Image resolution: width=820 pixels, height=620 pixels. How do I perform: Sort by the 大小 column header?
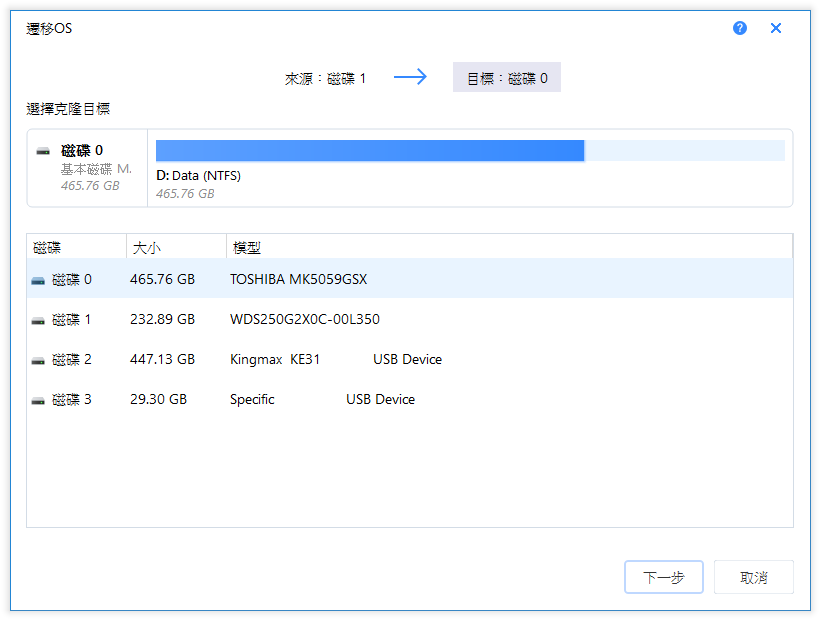tap(176, 246)
